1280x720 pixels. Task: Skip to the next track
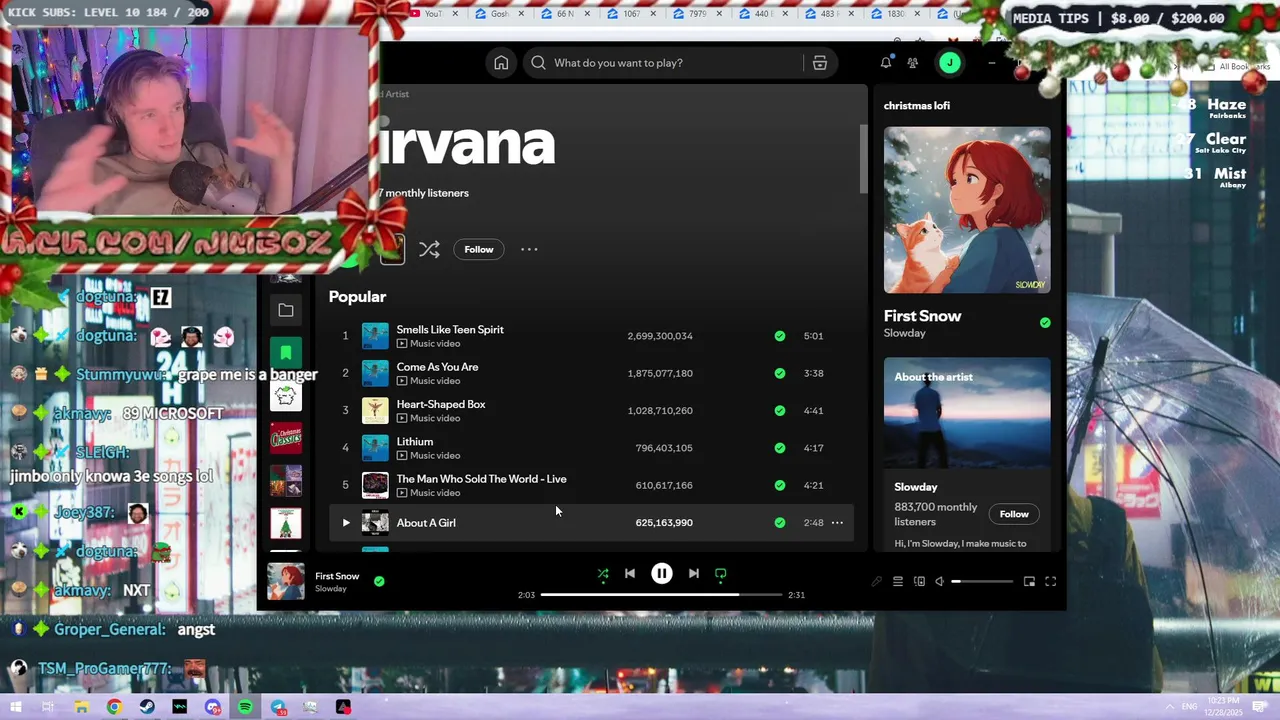click(x=694, y=574)
